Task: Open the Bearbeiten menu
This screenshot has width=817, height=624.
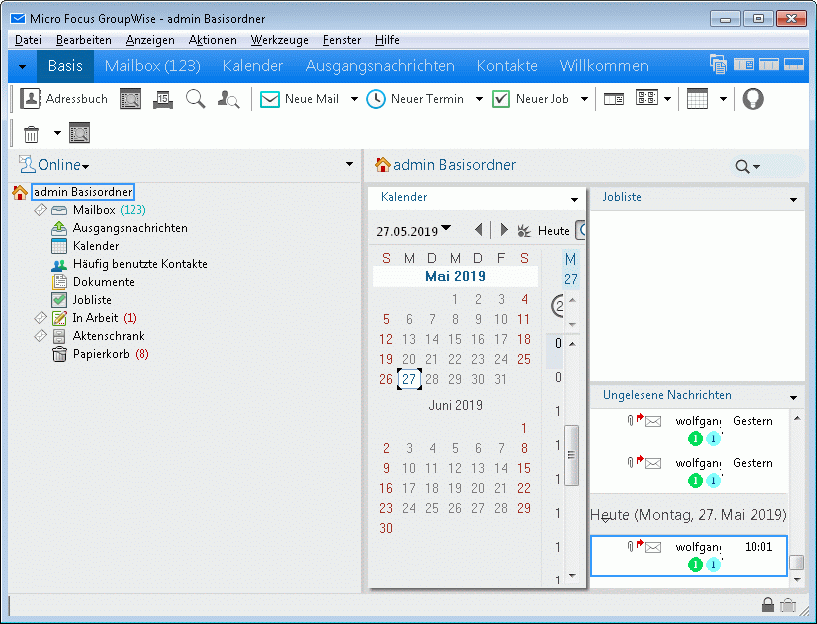Action: click(83, 40)
